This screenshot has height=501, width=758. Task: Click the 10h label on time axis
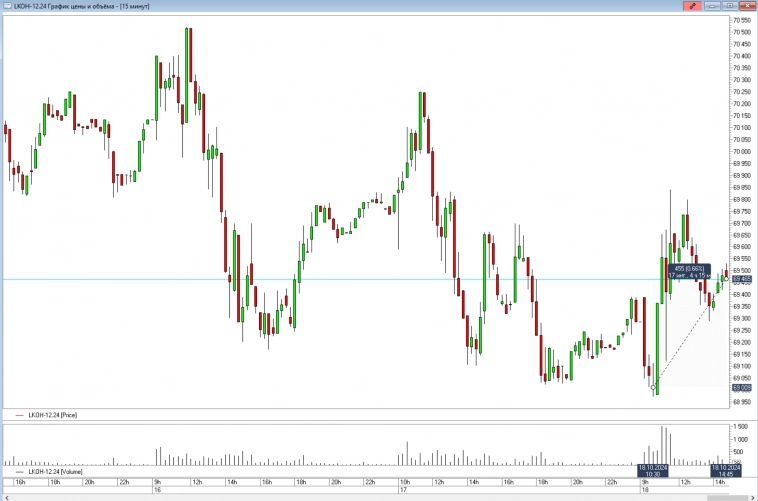[405, 482]
